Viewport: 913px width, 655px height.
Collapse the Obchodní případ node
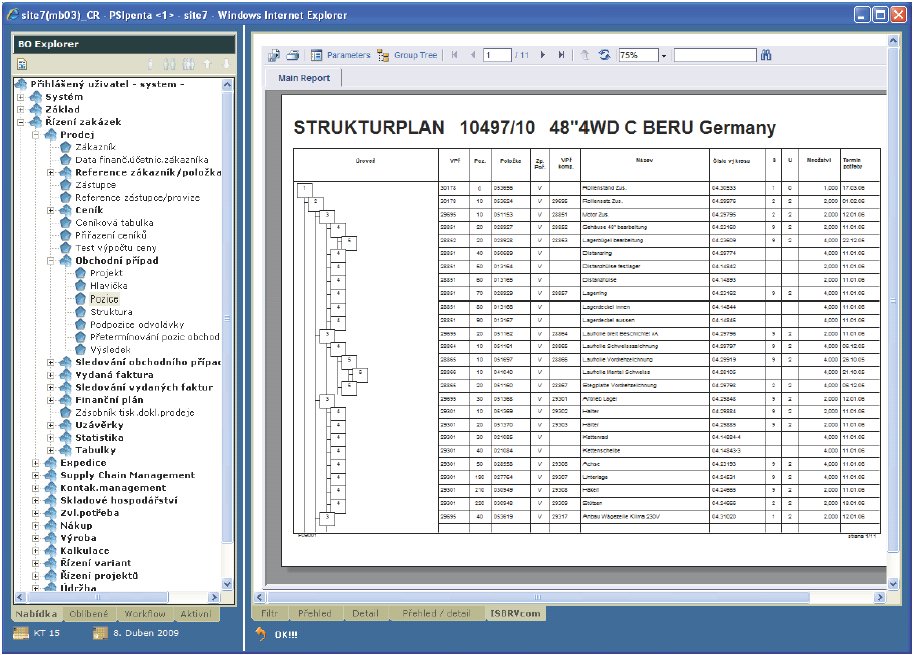click(51, 261)
